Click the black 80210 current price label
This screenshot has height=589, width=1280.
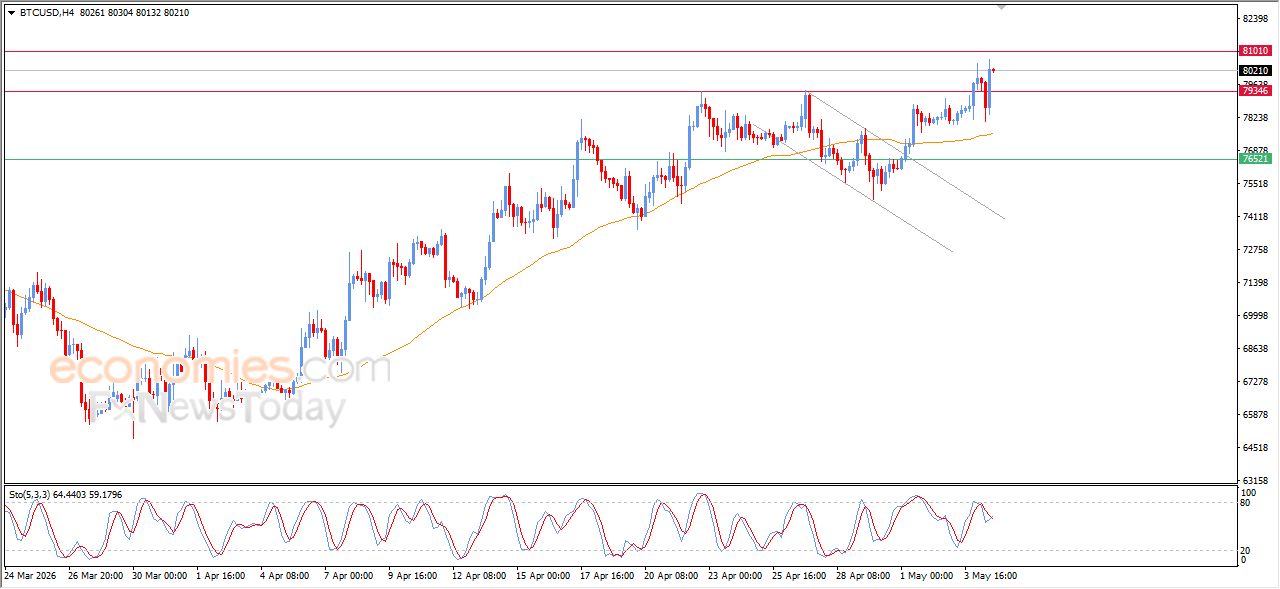(x=1254, y=71)
